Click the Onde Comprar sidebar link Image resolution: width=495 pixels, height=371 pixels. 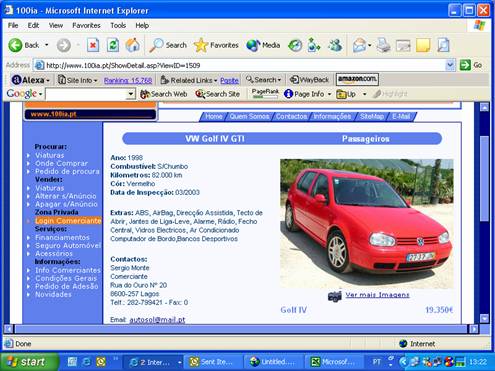[x=61, y=163]
